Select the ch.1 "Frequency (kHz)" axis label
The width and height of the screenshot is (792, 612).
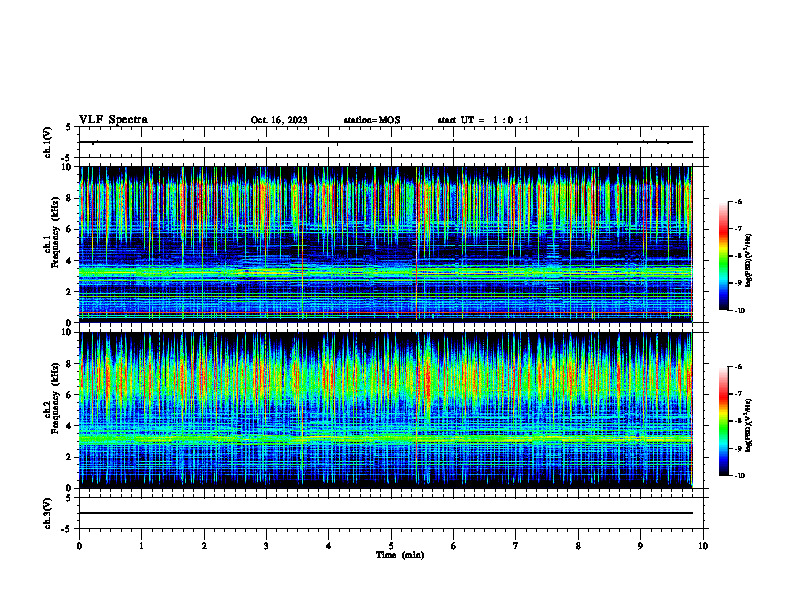(x=55, y=231)
